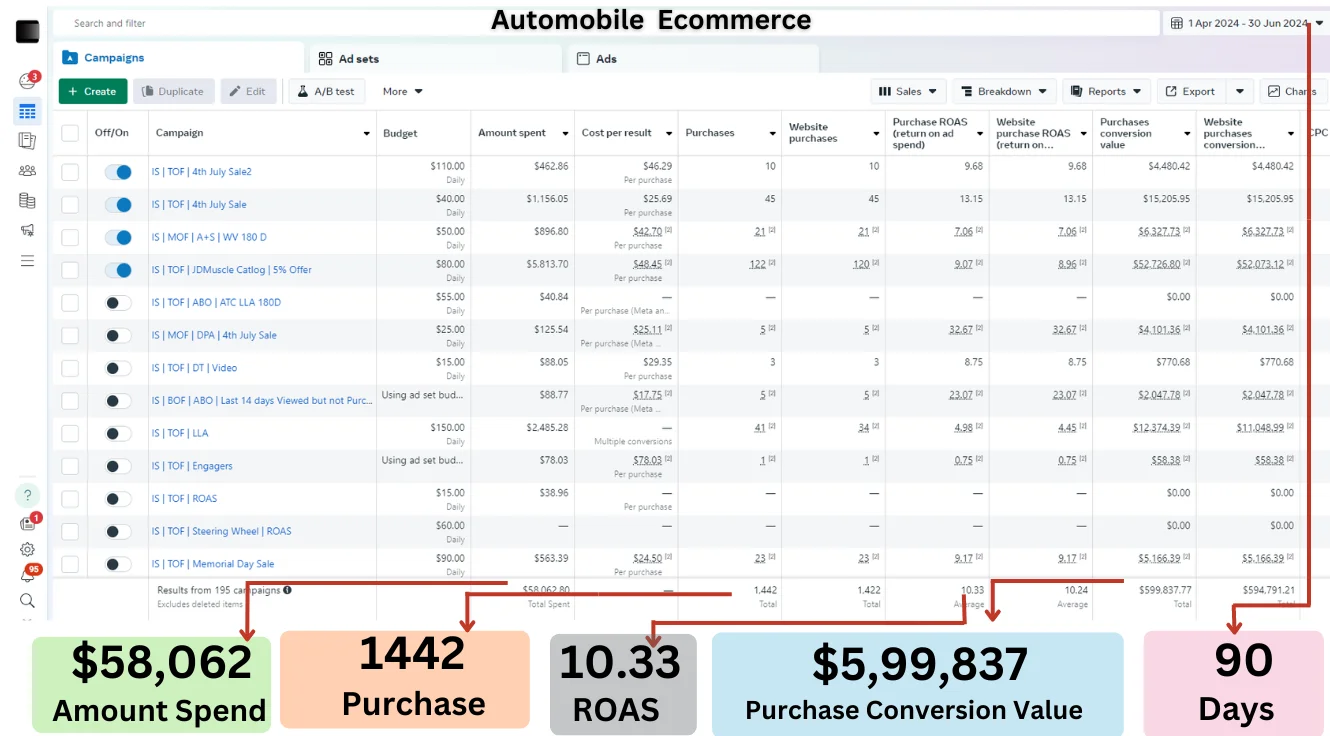Open the Amount spent column dropdown arrow
The width and height of the screenshot is (1330, 736).
point(565,133)
